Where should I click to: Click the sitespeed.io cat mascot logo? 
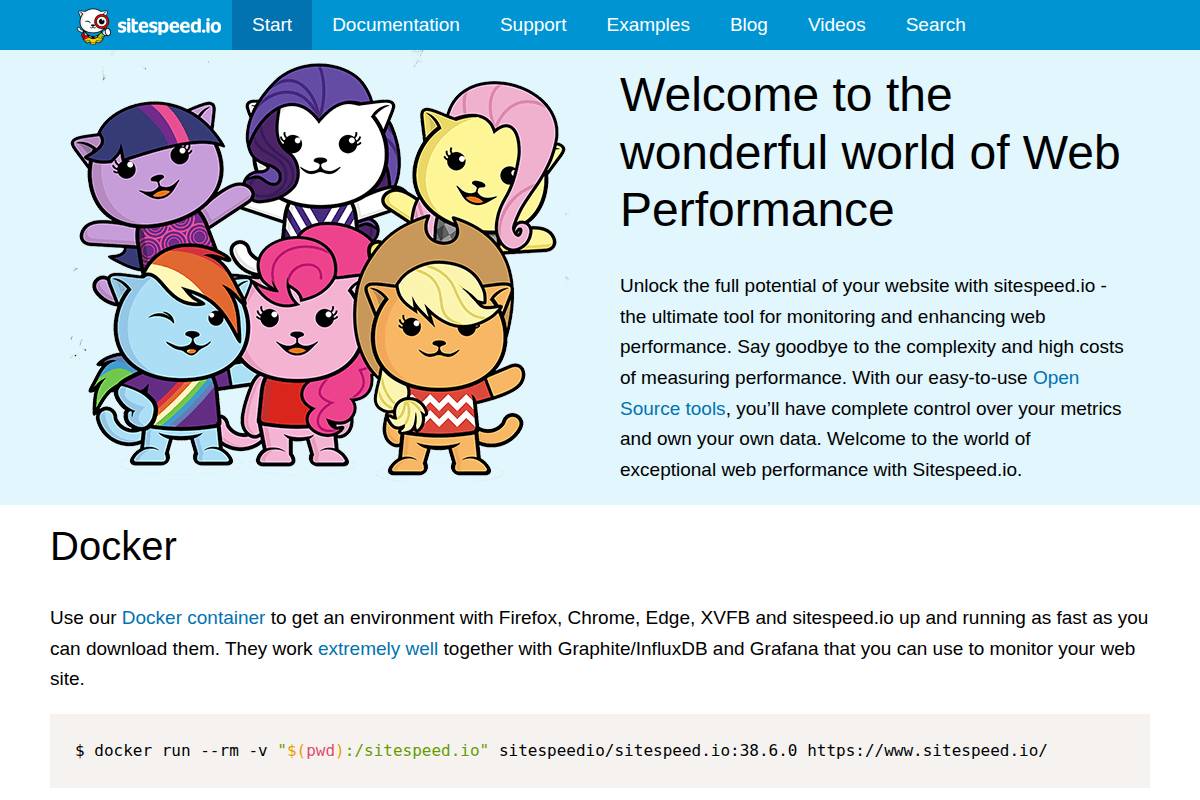[x=94, y=25]
